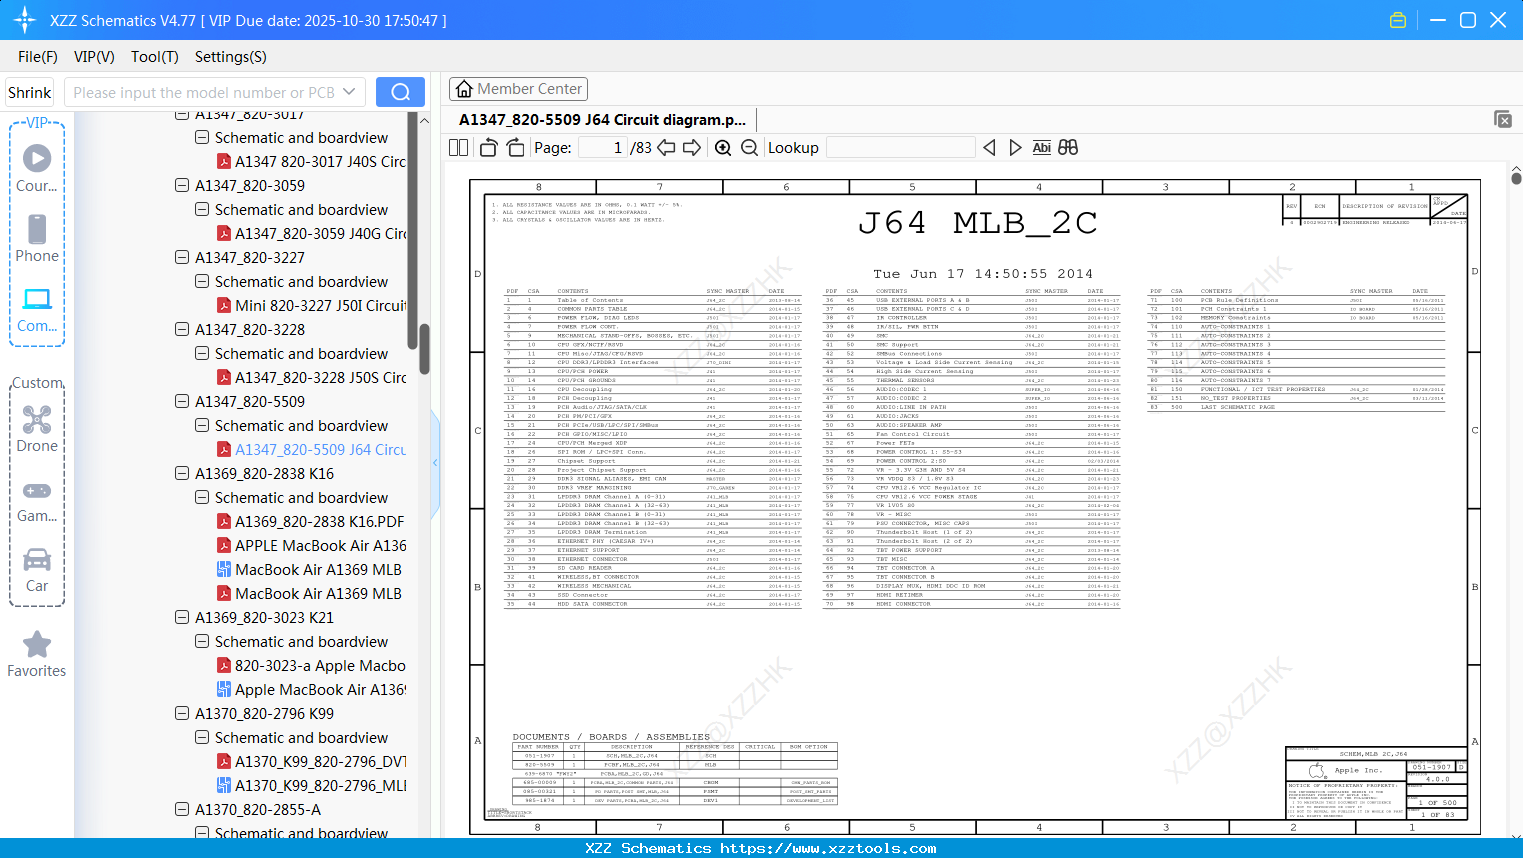This screenshot has height=858, width=1523.
Task: Click the yellow toolbox icon in the title bar
Action: coord(1398,20)
